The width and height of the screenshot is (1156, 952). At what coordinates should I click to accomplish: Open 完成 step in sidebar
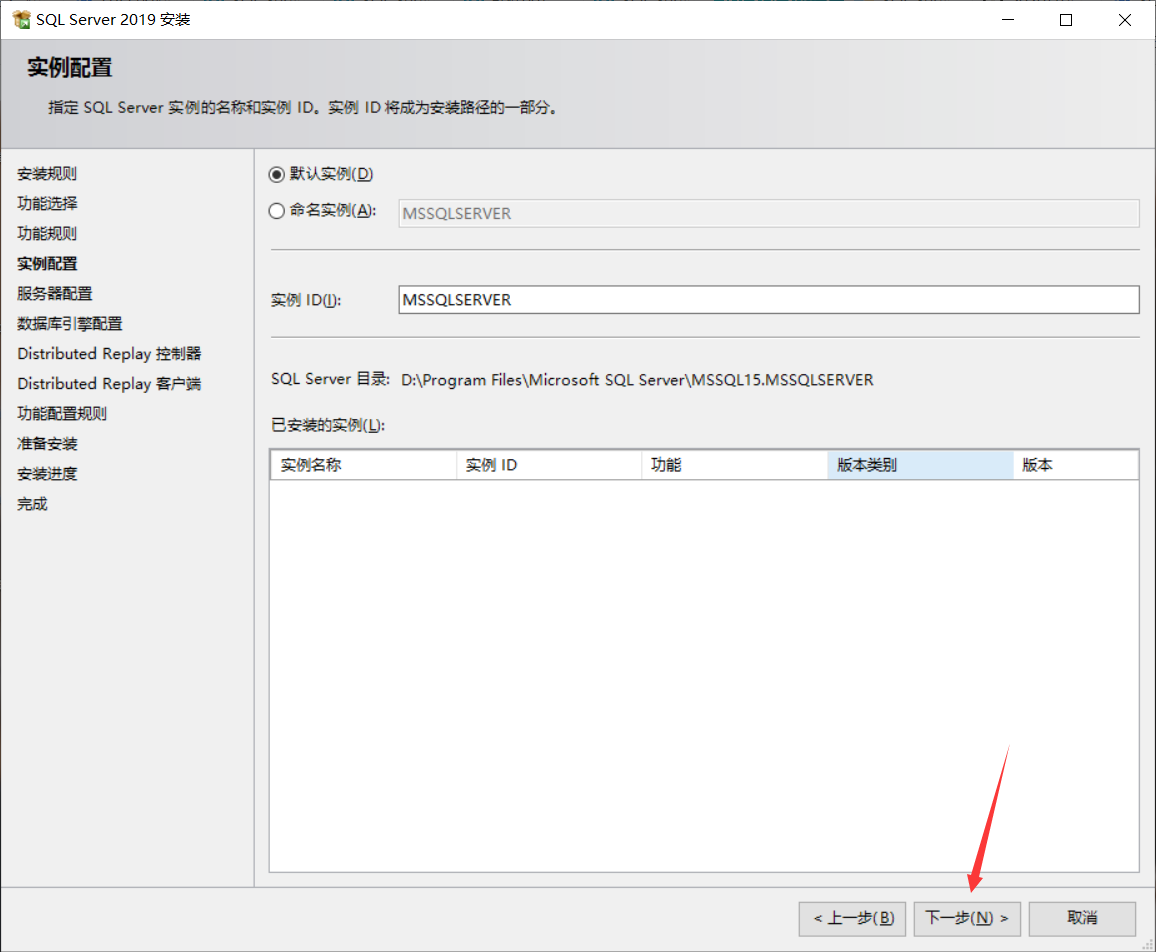[32, 504]
